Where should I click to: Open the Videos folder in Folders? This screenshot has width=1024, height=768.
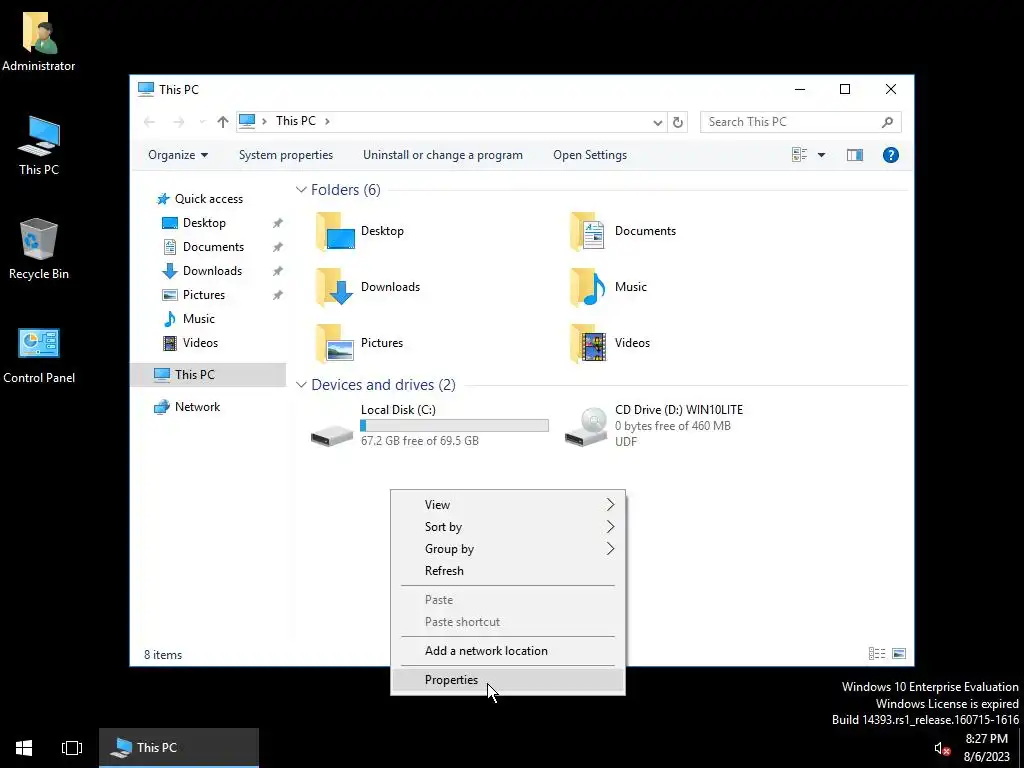tap(610, 344)
